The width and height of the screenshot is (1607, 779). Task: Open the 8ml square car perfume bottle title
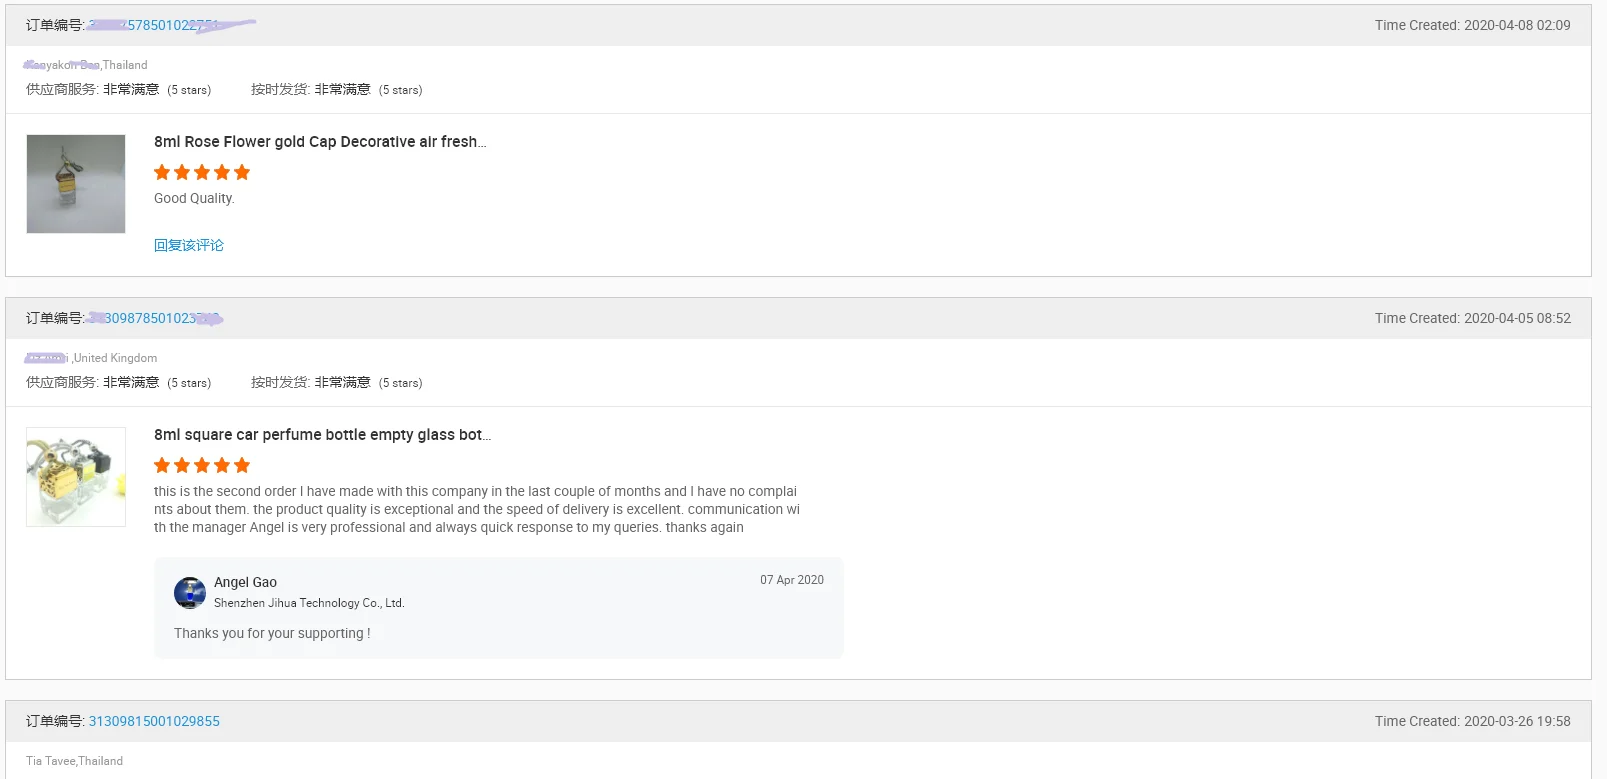point(322,435)
